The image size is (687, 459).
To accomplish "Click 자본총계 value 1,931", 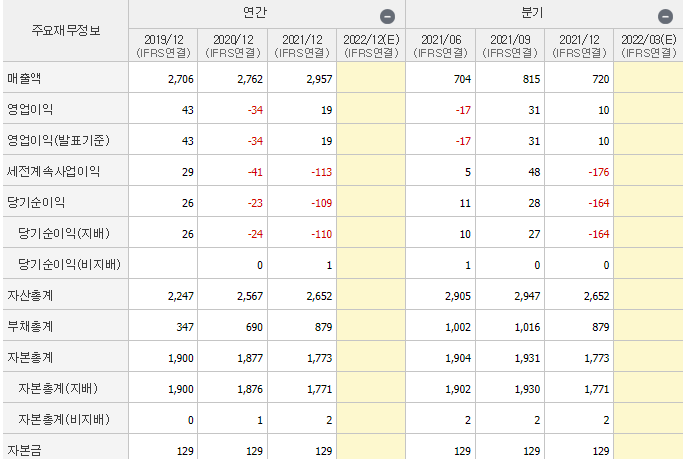I will coord(527,358).
